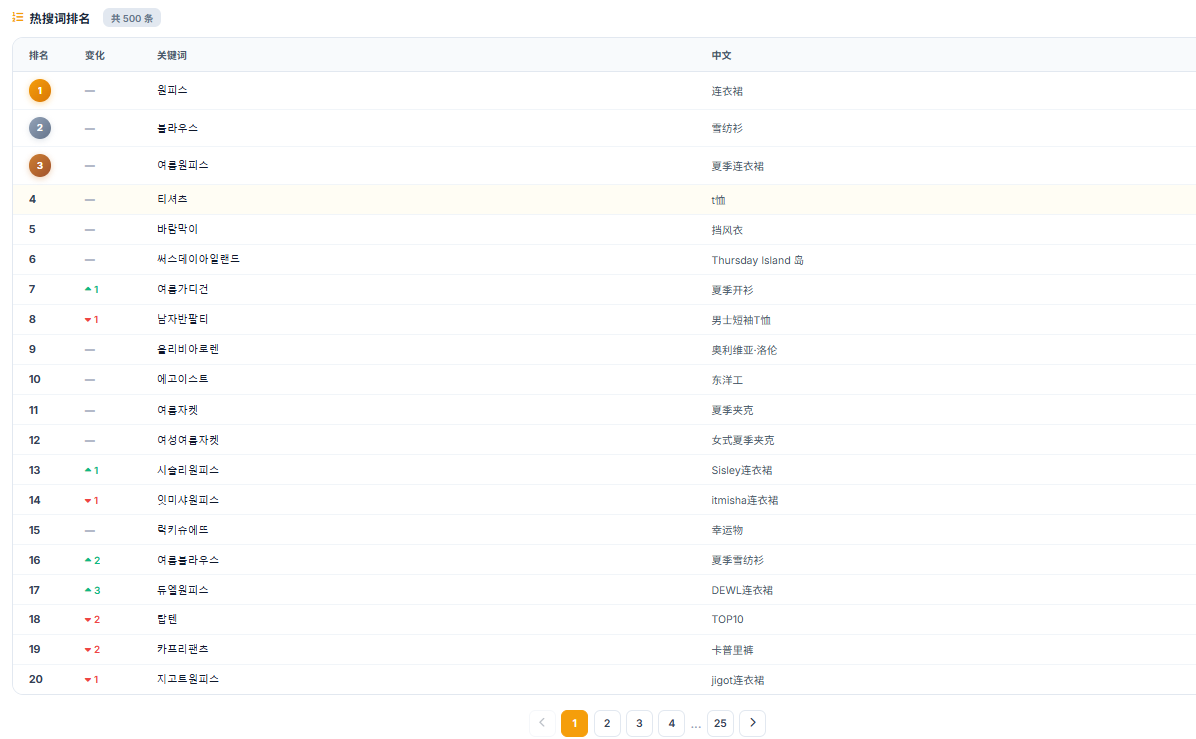Screen dimensions: 1196x739
Task: Click the red down 2 indicator in row 19
Action: pos(92,650)
